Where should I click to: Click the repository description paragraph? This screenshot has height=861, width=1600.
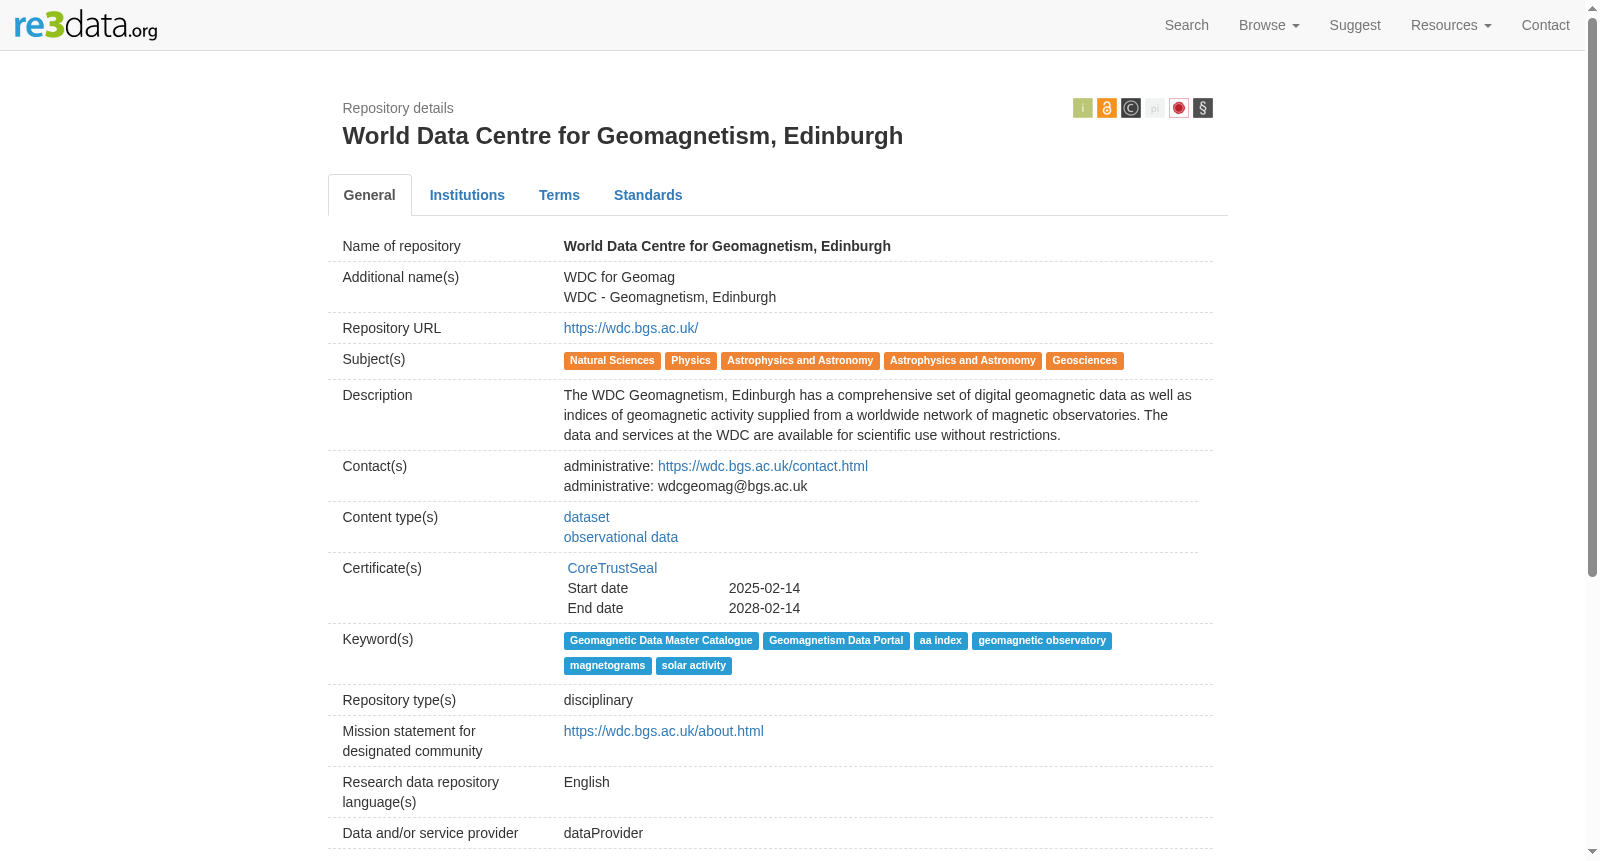pyautogui.click(x=878, y=415)
